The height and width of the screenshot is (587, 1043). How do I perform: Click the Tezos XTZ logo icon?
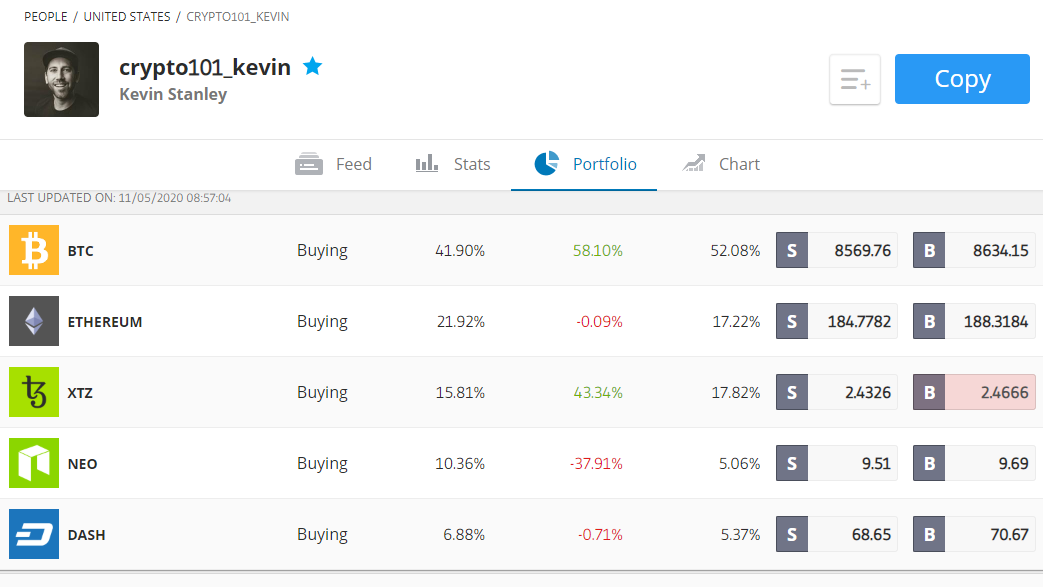[x=34, y=392]
